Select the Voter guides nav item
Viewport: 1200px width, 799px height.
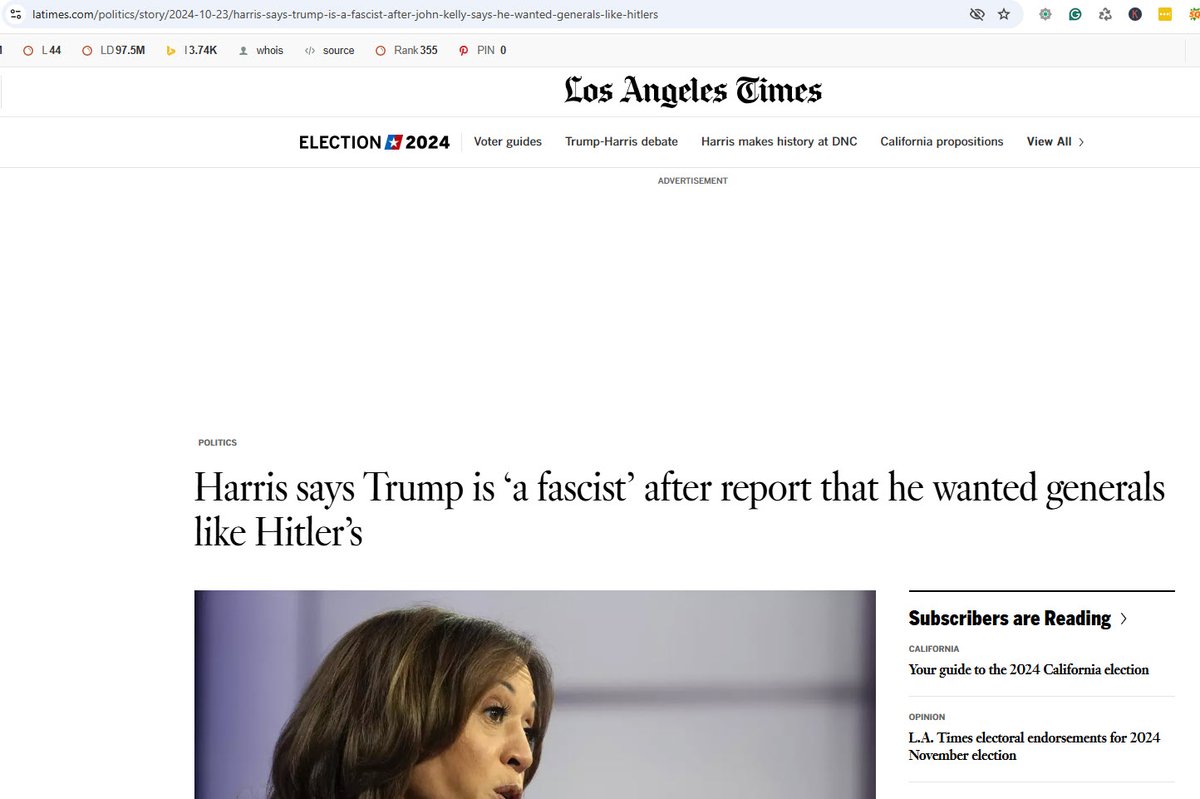[x=507, y=142]
